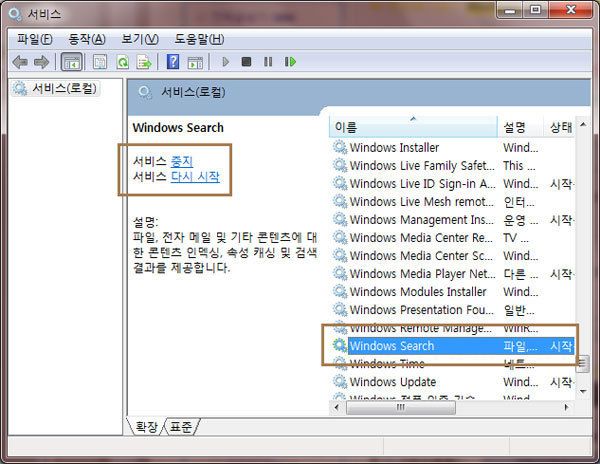The image size is (600, 464).
Task: Select the Windows Search row
Action: click(453, 346)
